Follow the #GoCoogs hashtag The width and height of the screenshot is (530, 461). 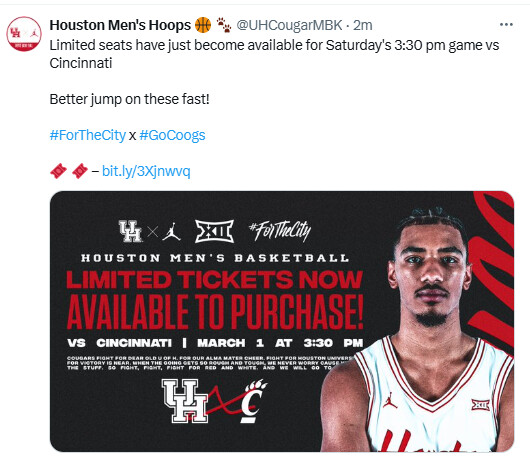[172, 135]
